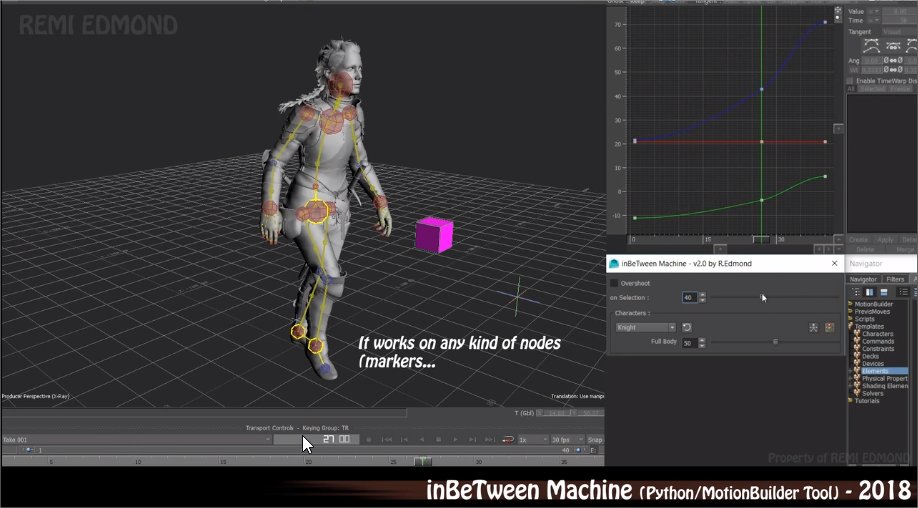Click the timecode field showing 27

[x=316, y=440]
